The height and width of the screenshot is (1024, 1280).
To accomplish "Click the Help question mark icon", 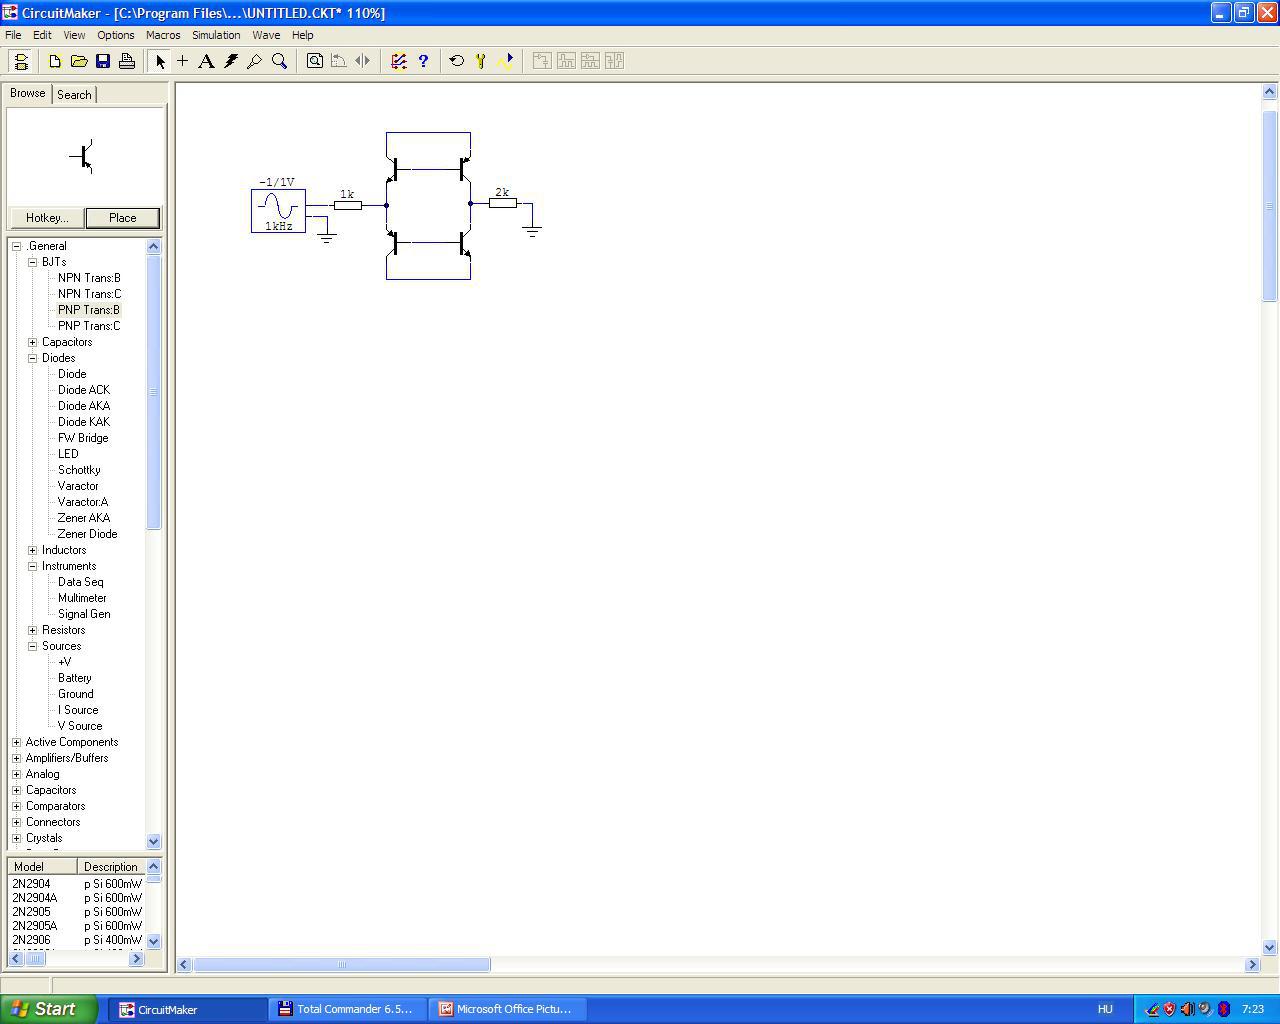I will [423, 61].
